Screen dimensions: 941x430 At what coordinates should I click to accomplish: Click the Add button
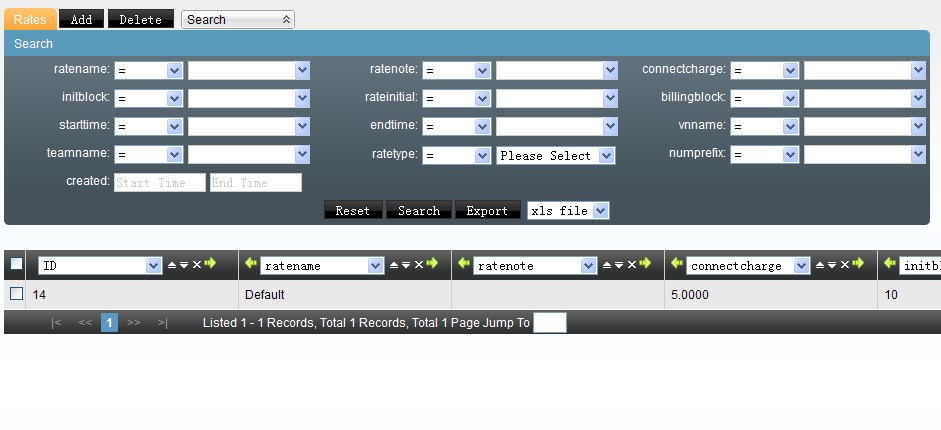[81, 19]
